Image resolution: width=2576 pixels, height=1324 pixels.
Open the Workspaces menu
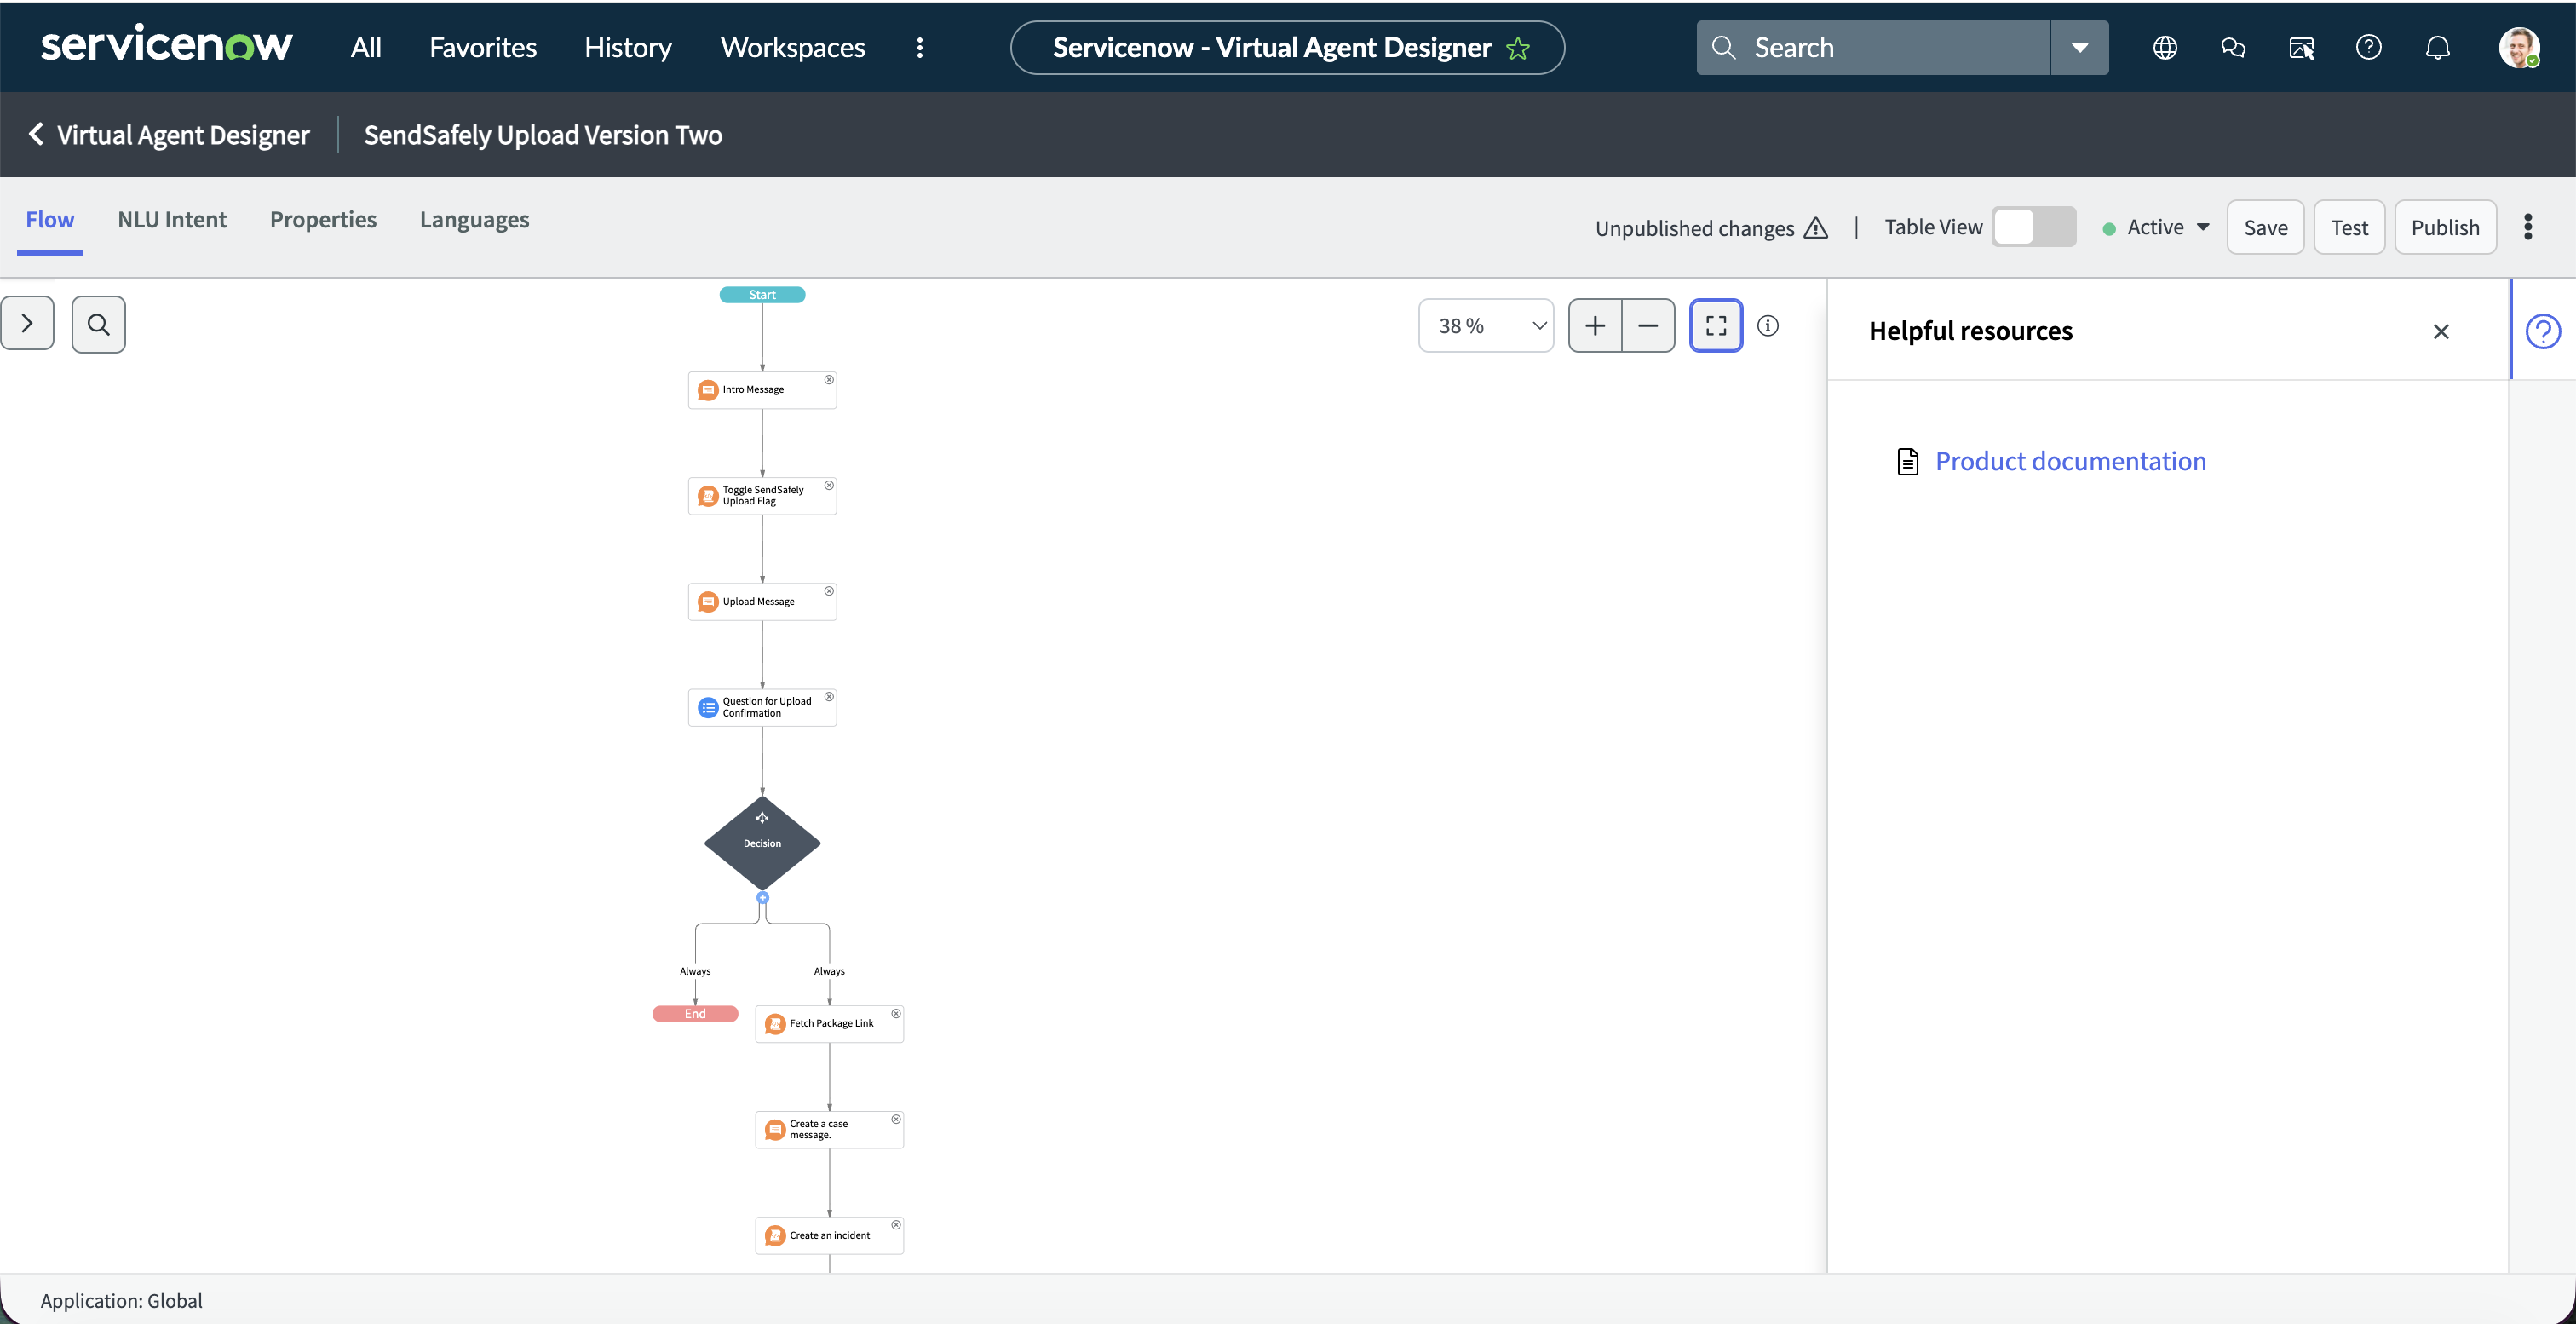click(x=793, y=47)
